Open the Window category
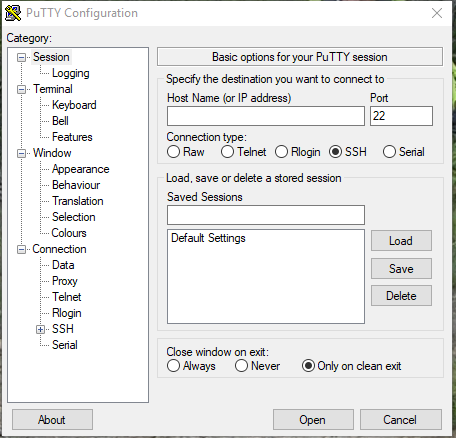This screenshot has width=456, height=438. (52, 153)
